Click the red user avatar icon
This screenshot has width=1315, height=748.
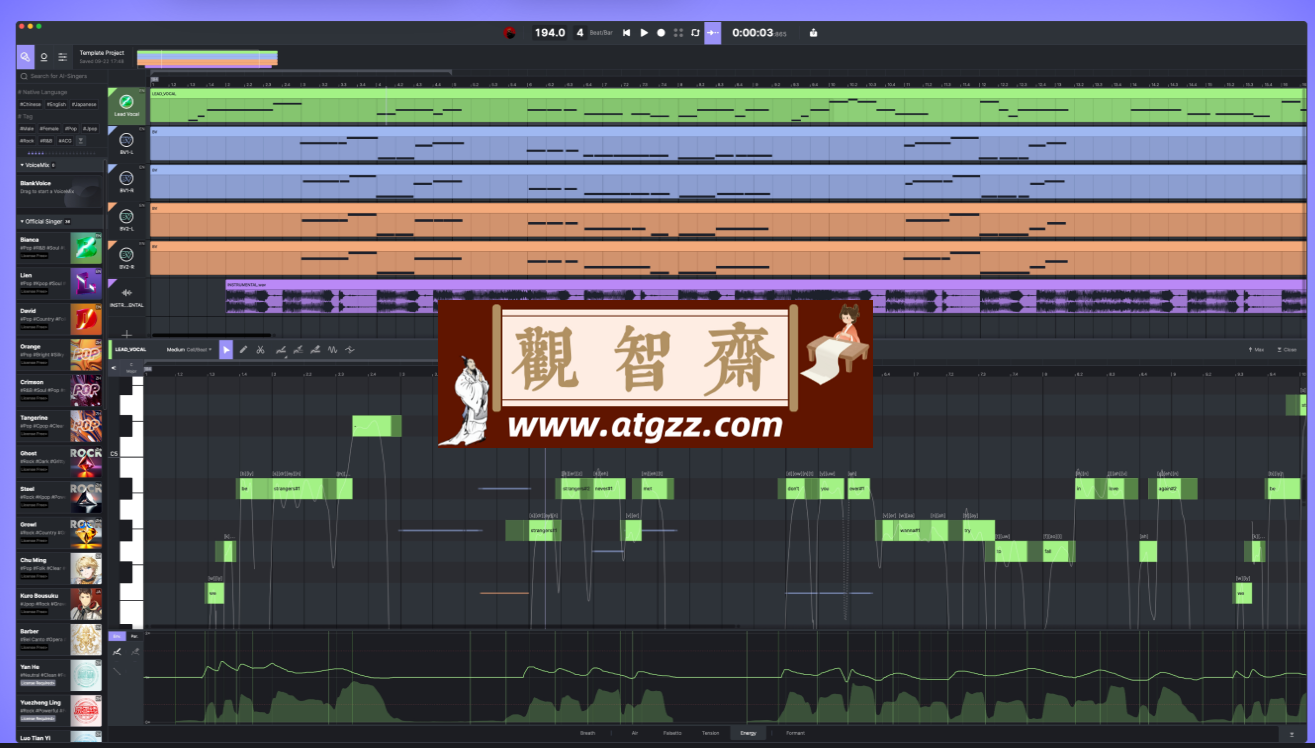pyautogui.click(x=509, y=33)
